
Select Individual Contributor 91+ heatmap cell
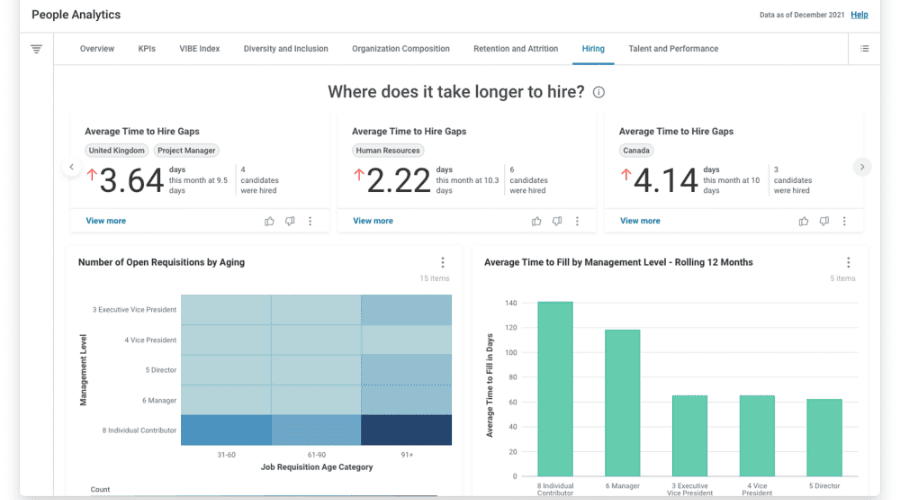406,430
